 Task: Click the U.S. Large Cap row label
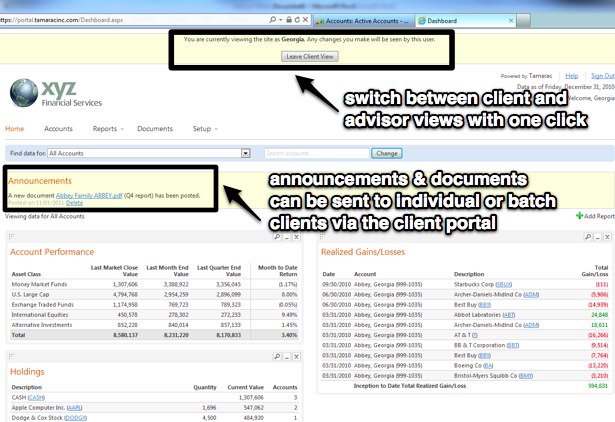30,295
